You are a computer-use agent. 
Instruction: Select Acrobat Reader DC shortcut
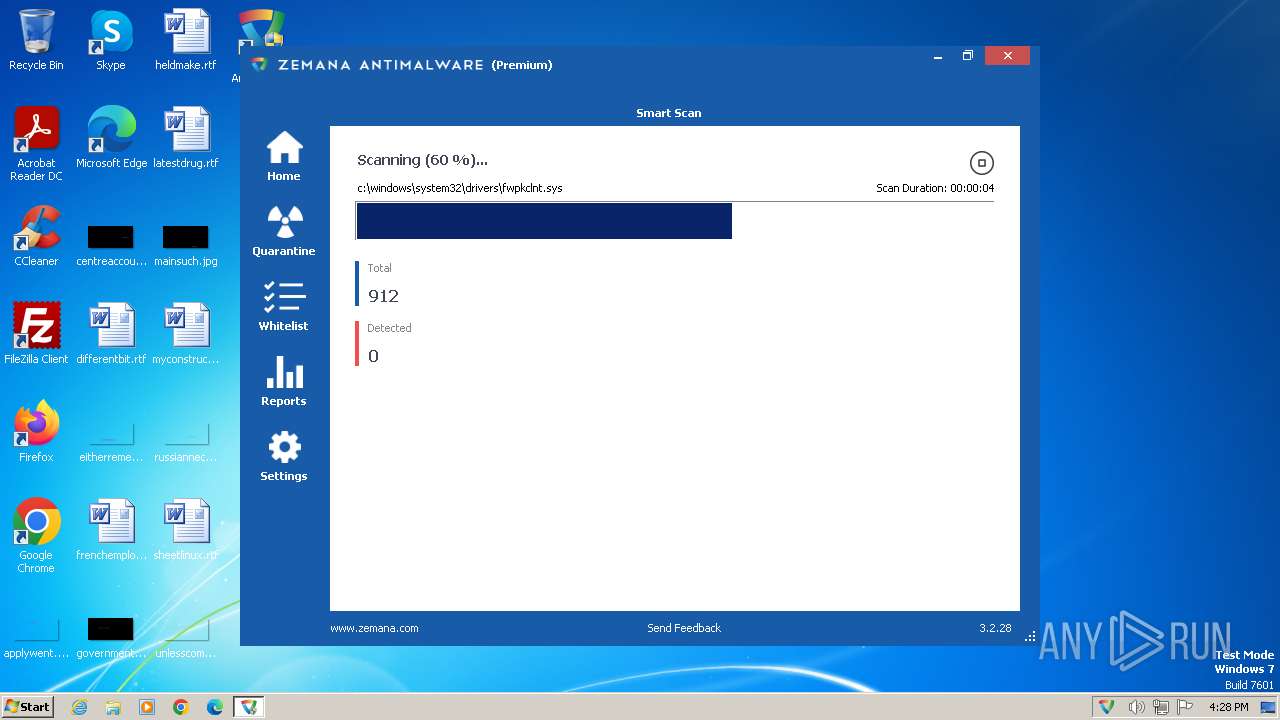pos(36,144)
